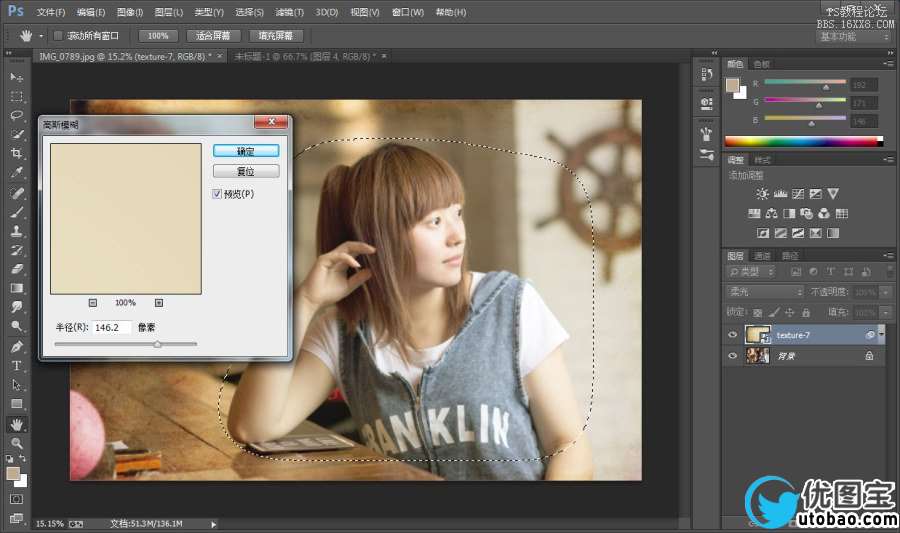The image size is (900, 533).
Task: Open the tool preset picker arrow
Action: coord(41,36)
